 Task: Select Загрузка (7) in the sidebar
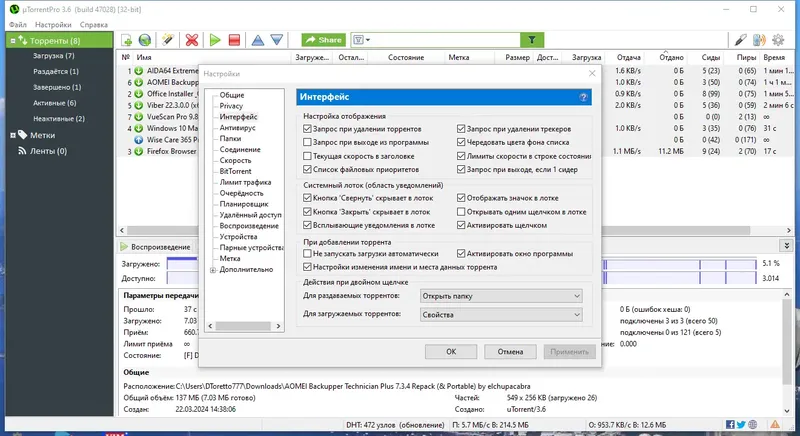(x=54, y=56)
